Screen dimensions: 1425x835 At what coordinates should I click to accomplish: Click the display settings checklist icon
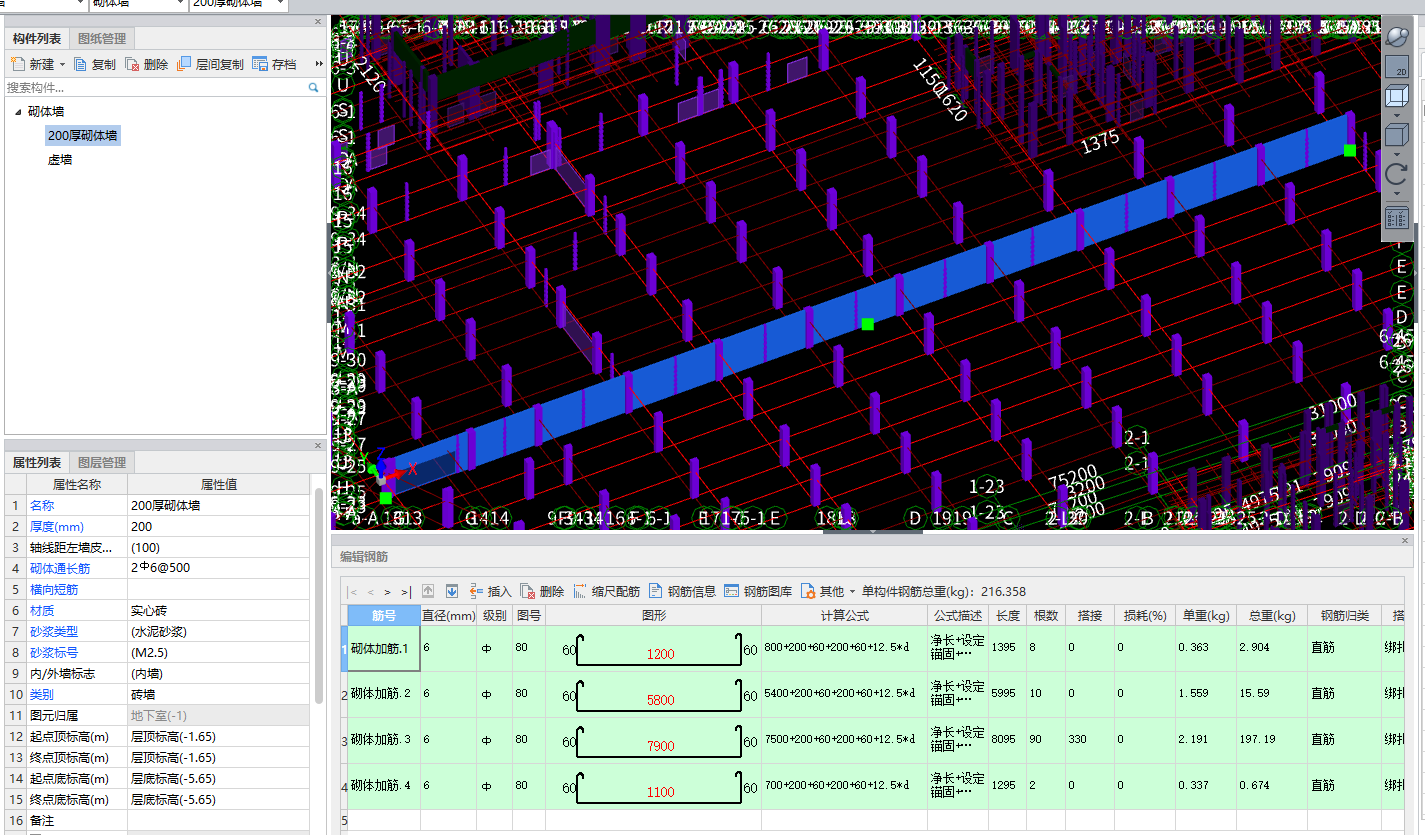(1397, 218)
